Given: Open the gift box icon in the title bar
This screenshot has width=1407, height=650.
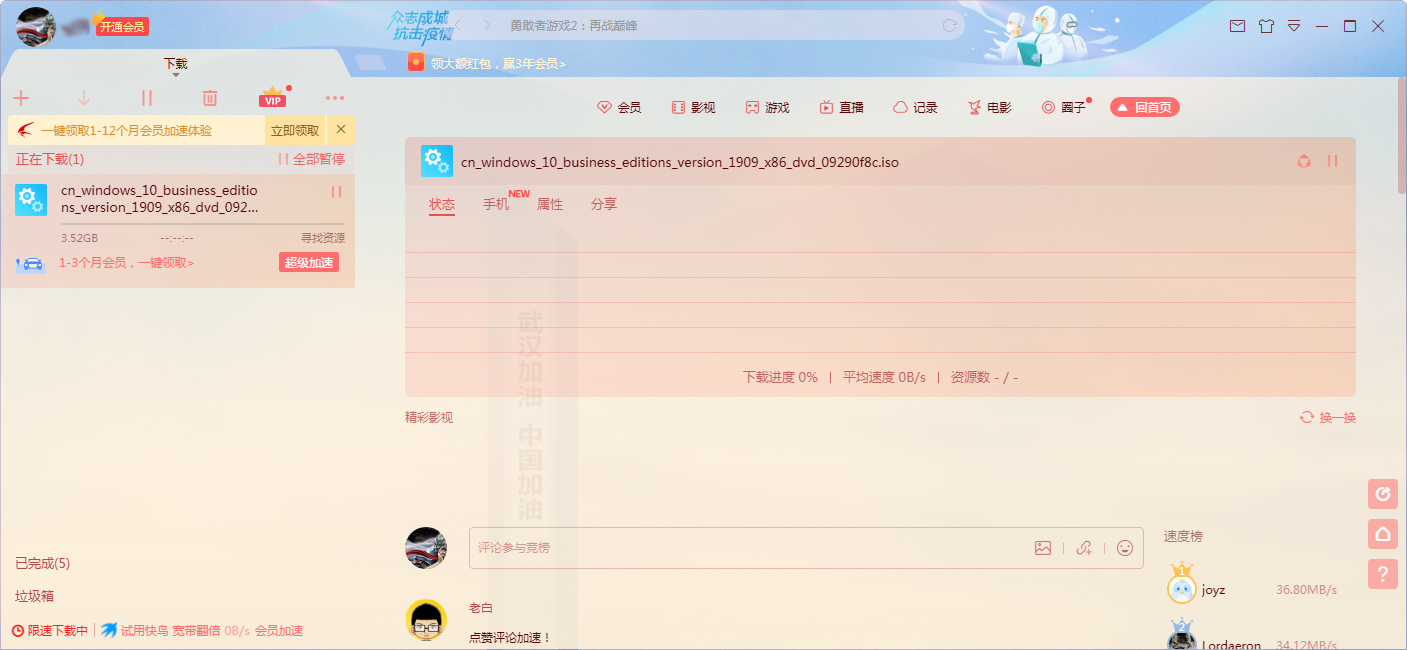Looking at the screenshot, I should tap(1266, 26).
